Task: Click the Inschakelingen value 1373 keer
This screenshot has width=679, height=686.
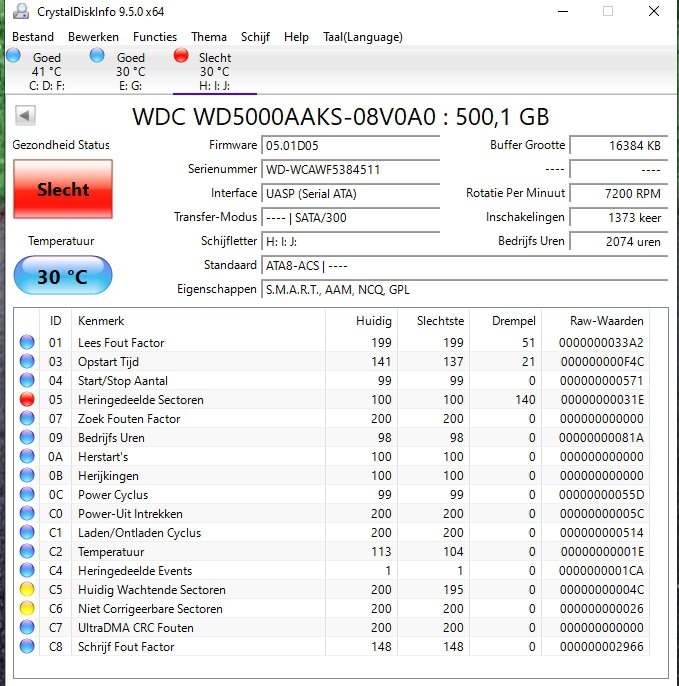Action: pos(619,217)
